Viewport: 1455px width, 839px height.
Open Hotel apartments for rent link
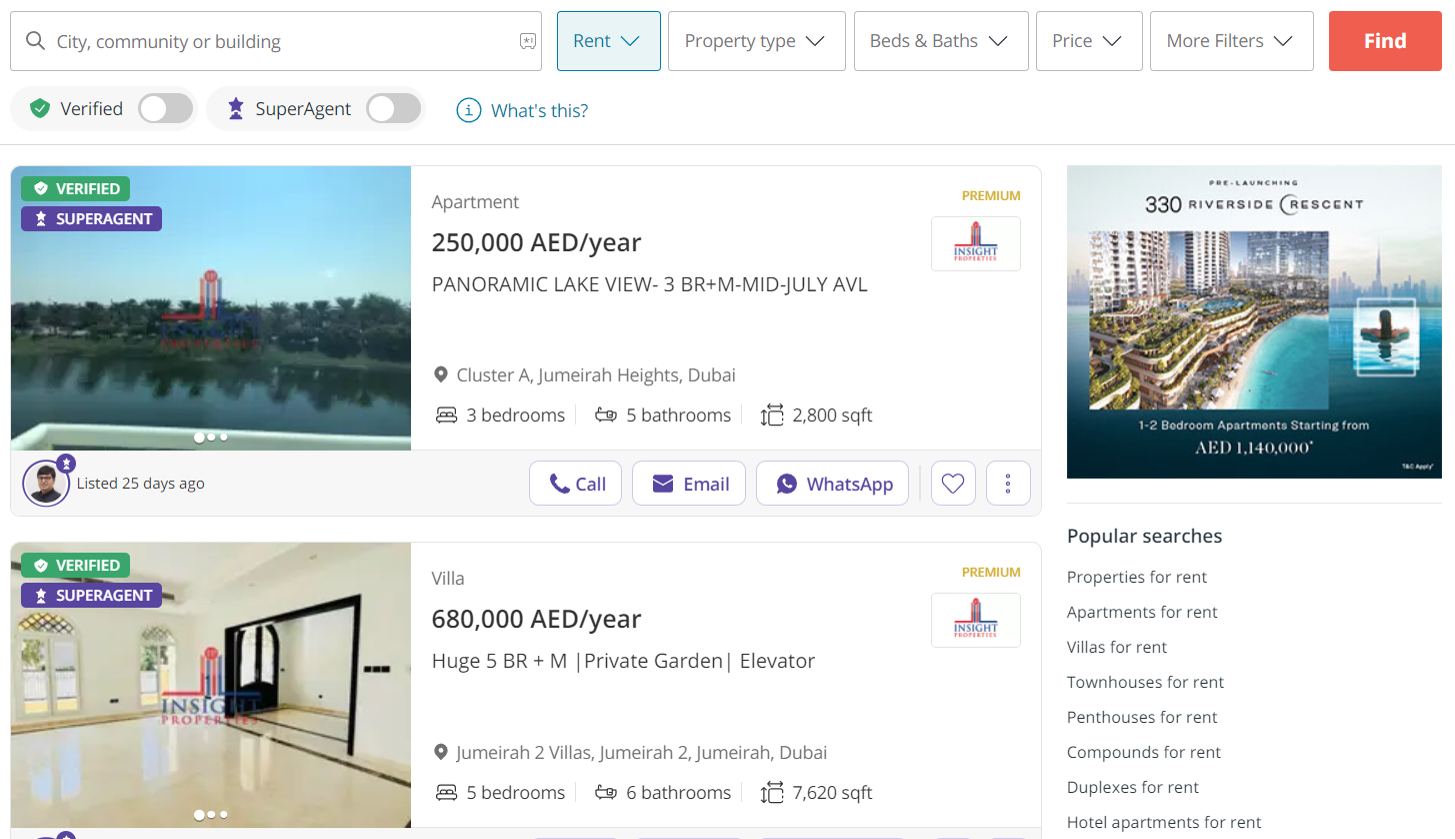1164,822
